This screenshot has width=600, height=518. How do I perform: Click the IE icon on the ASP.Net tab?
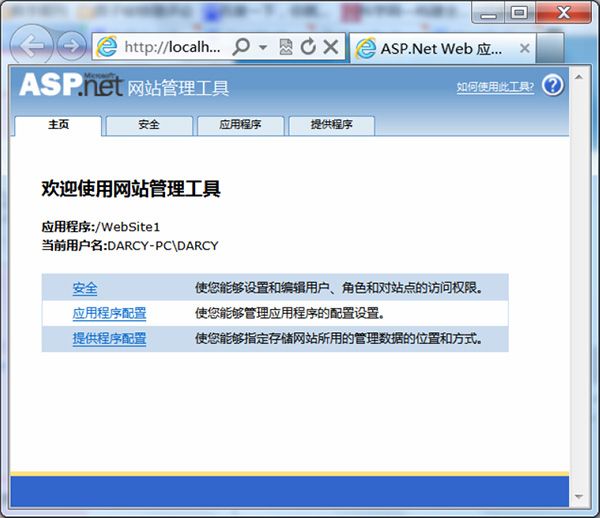coord(365,48)
